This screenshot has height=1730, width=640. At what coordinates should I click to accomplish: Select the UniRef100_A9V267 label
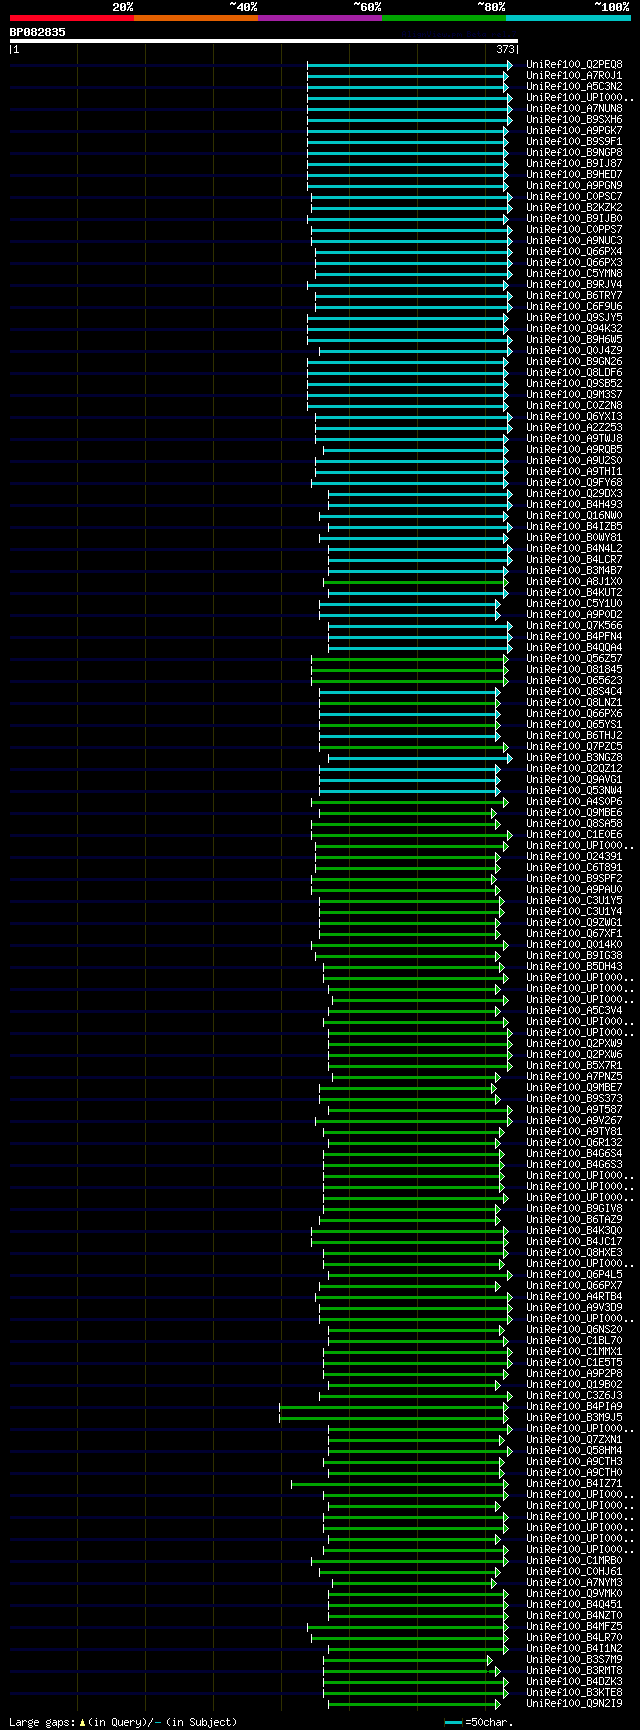click(x=574, y=1121)
